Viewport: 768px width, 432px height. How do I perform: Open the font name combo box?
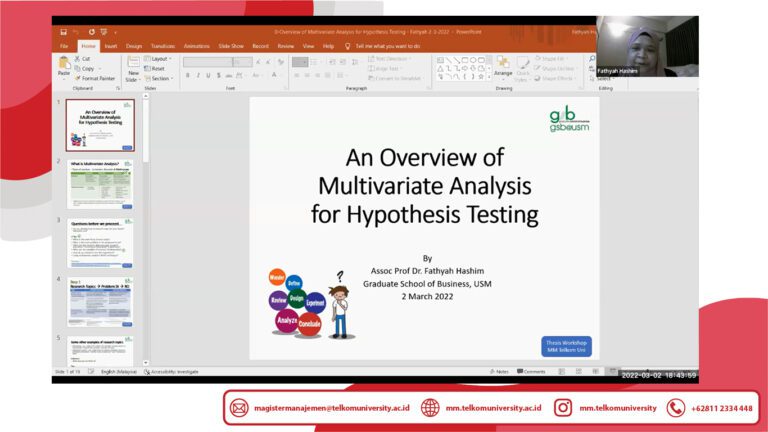[211, 62]
